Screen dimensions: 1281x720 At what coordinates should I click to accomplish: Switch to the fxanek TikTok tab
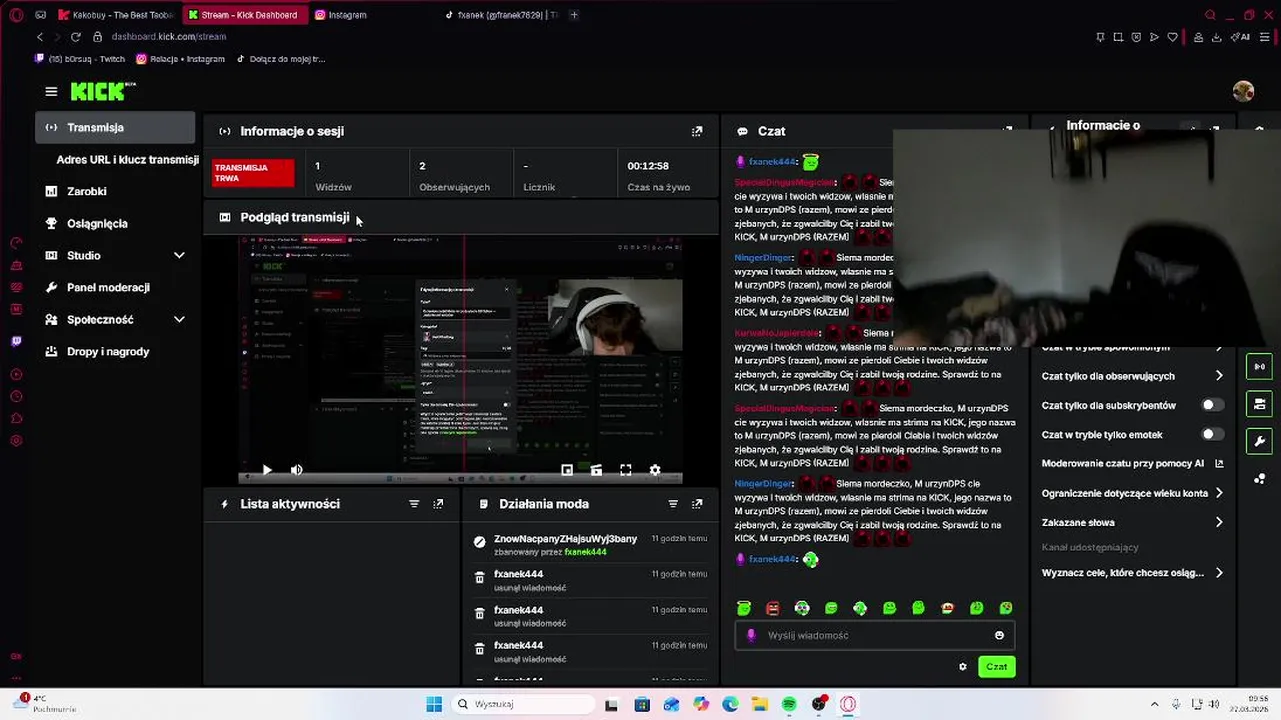click(503, 15)
